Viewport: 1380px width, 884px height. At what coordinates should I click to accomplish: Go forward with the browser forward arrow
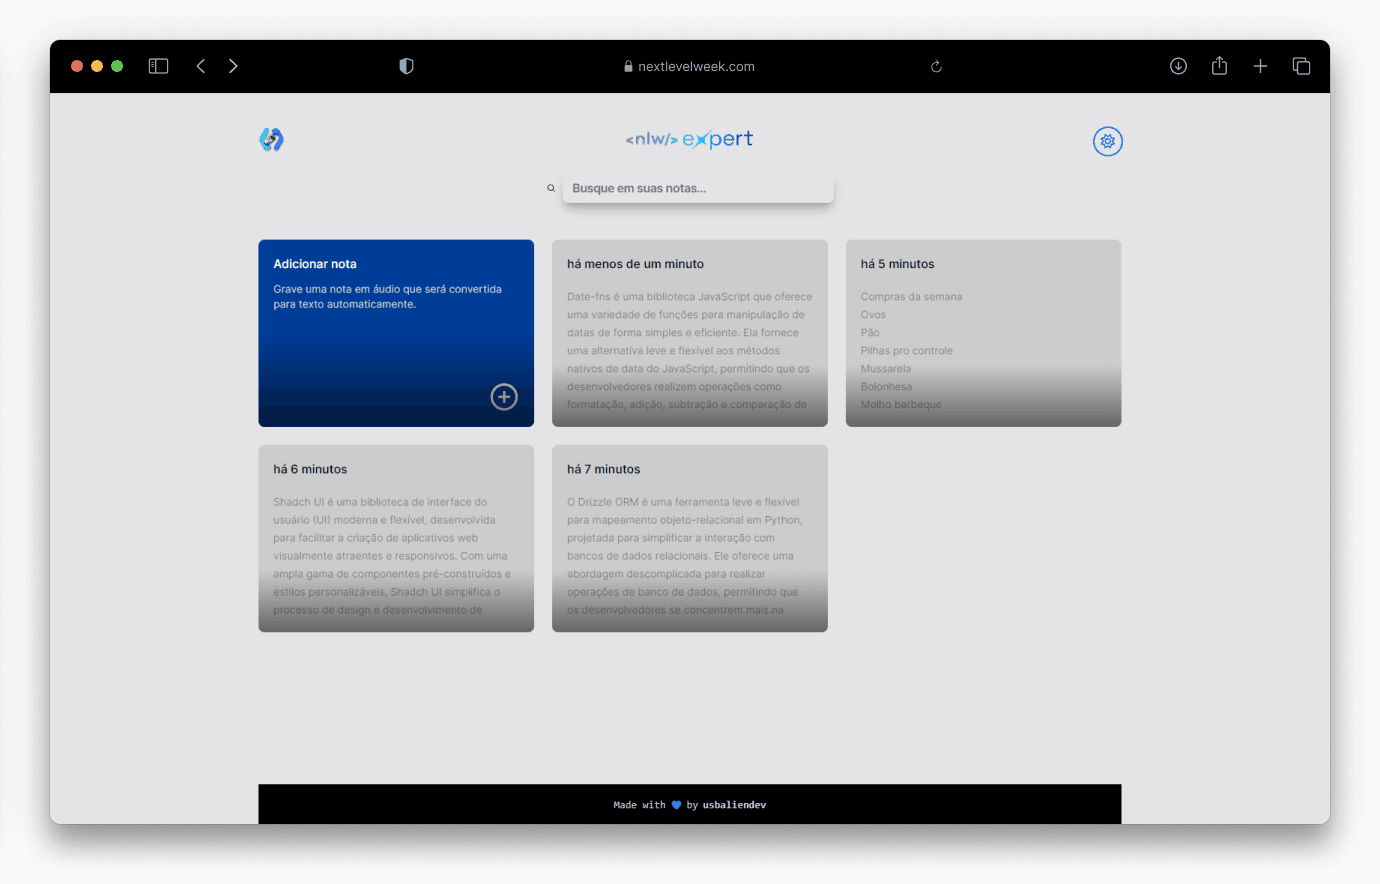(233, 66)
